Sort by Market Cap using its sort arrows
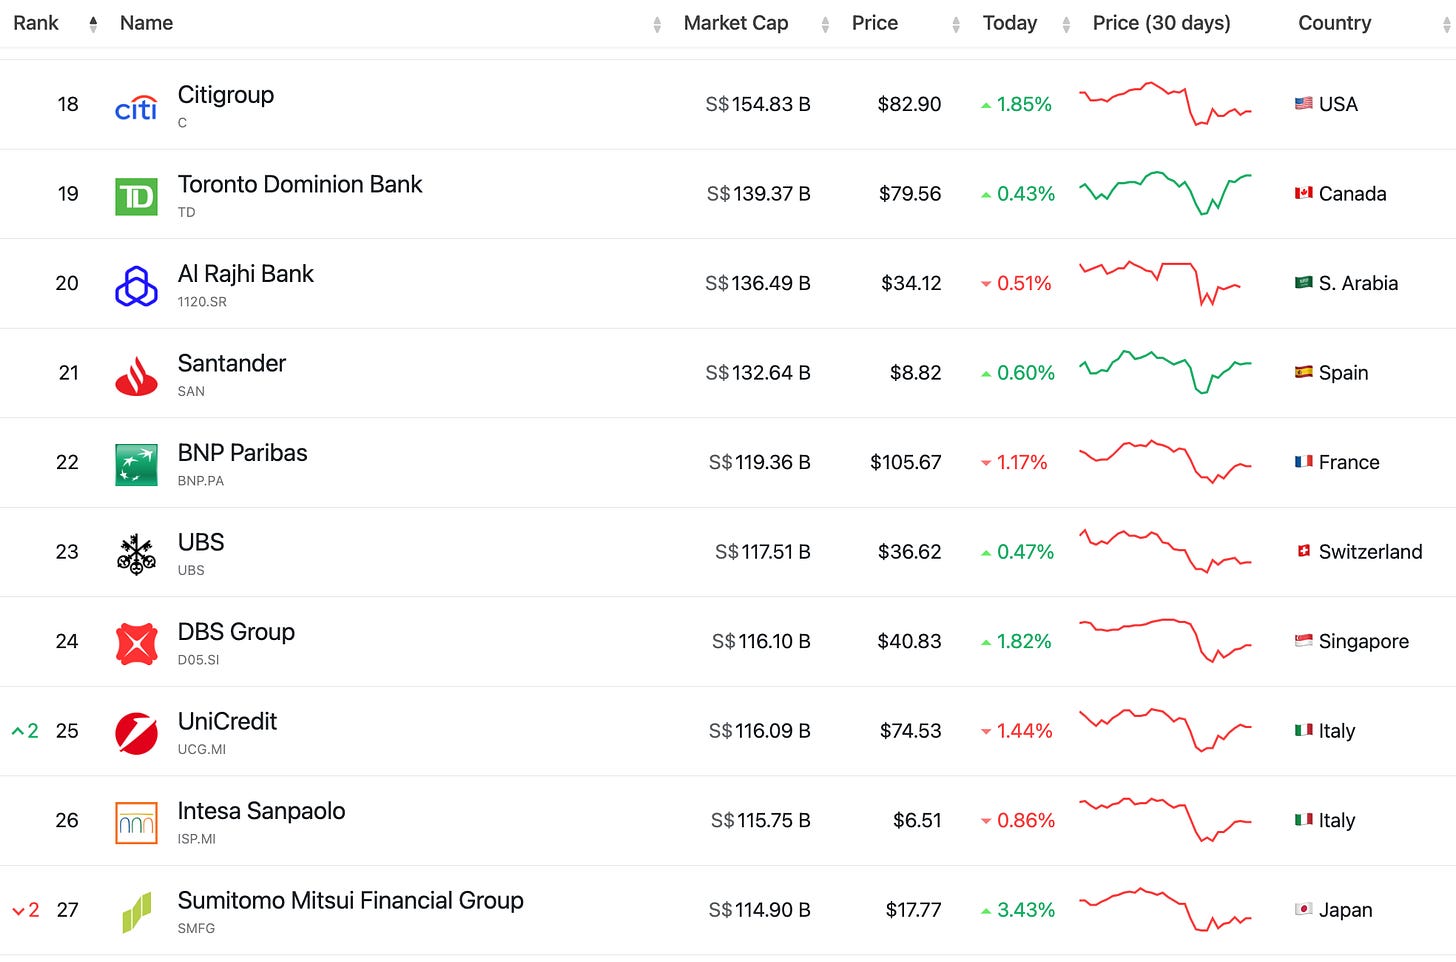The height and width of the screenshot is (962, 1456). pos(825,24)
